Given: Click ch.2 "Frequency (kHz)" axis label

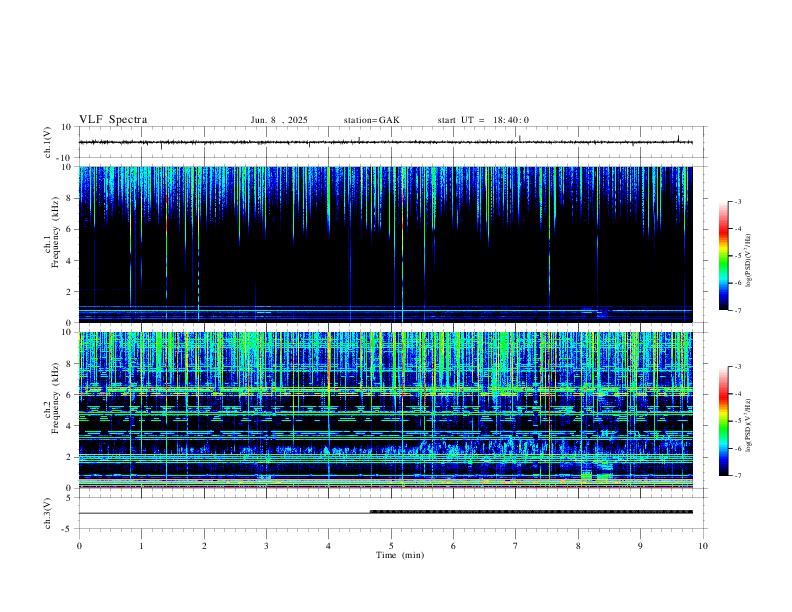Looking at the screenshot, I should point(56,398).
